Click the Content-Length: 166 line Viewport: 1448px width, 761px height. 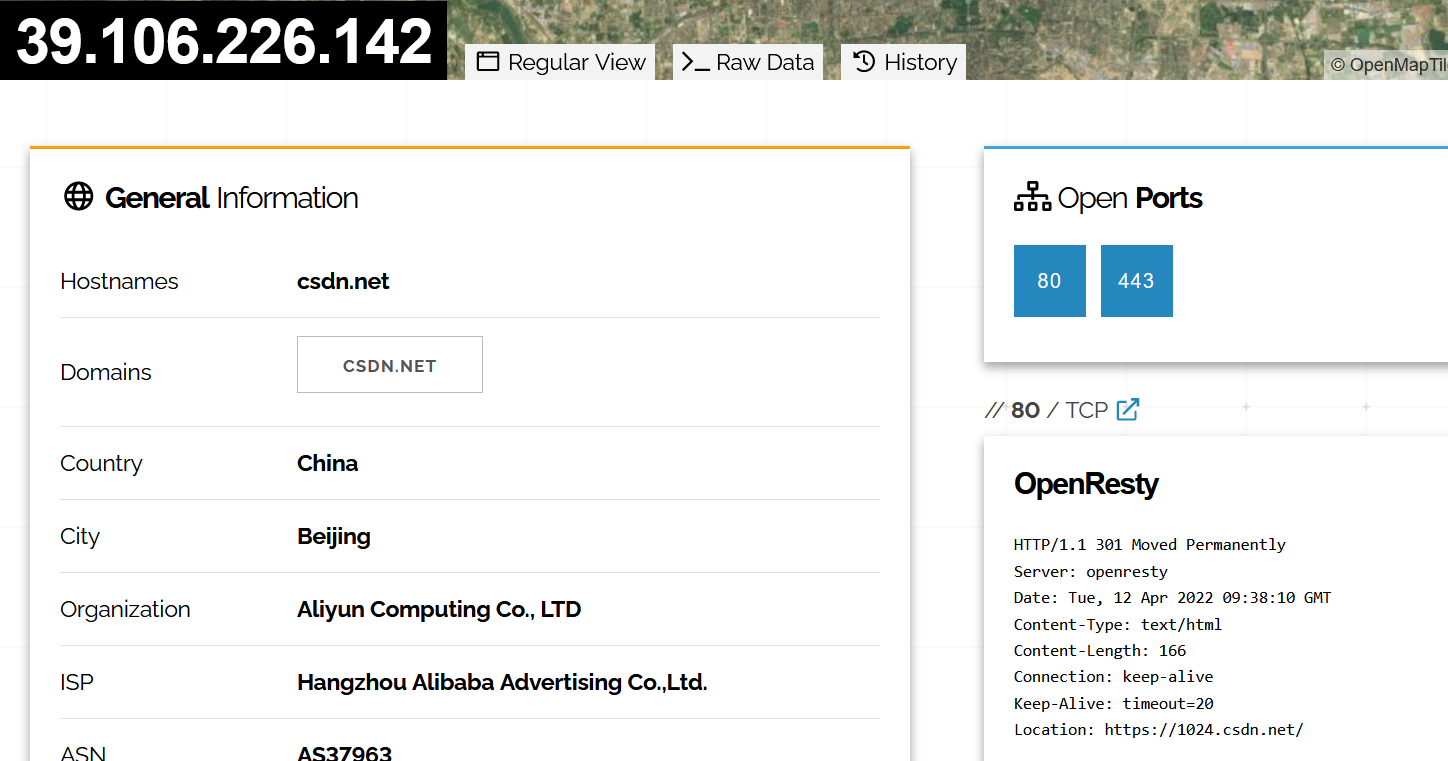(1100, 651)
